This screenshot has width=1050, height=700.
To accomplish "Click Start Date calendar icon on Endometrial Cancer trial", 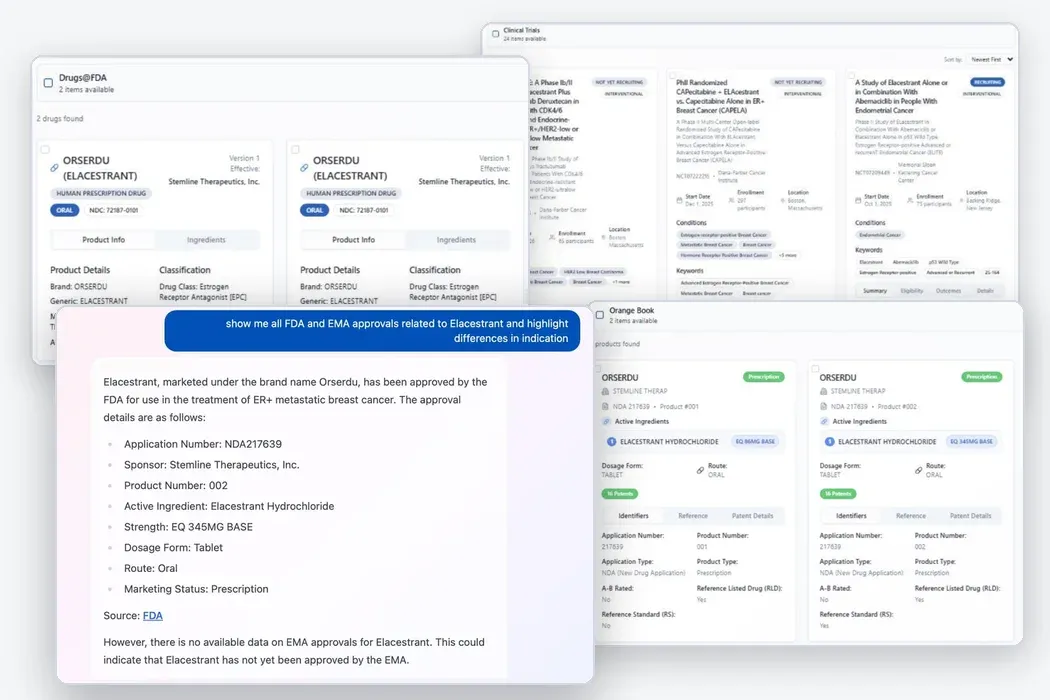I will [x=858, y=200].
